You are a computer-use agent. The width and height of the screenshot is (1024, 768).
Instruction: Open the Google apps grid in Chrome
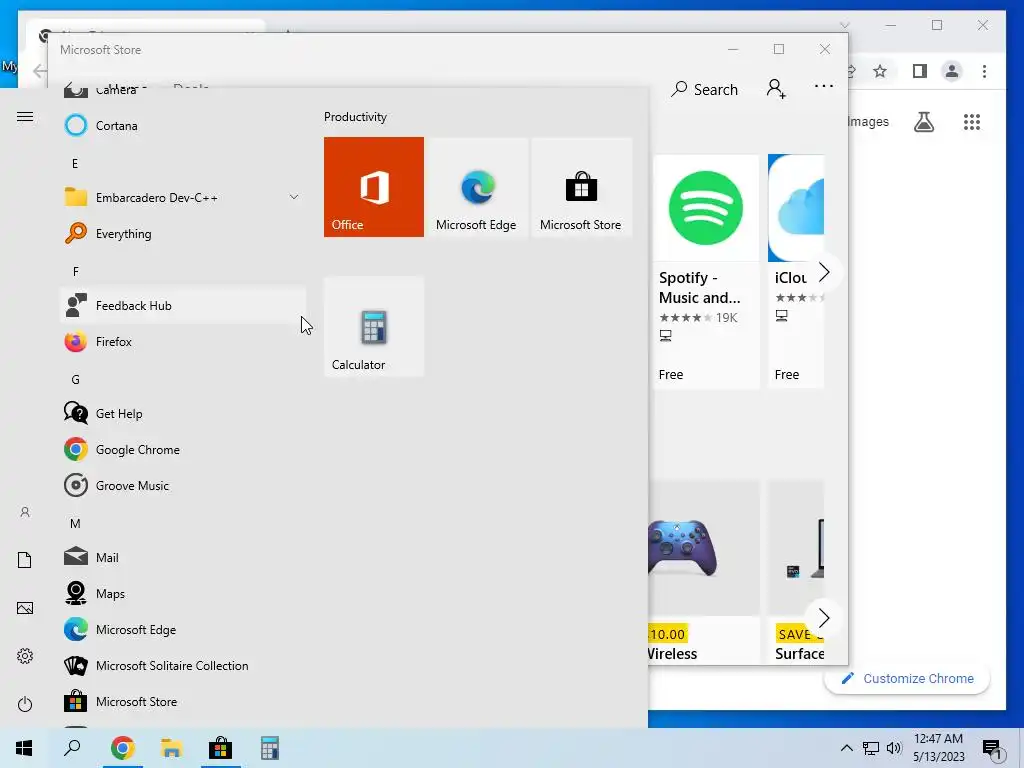click(972, 121)
